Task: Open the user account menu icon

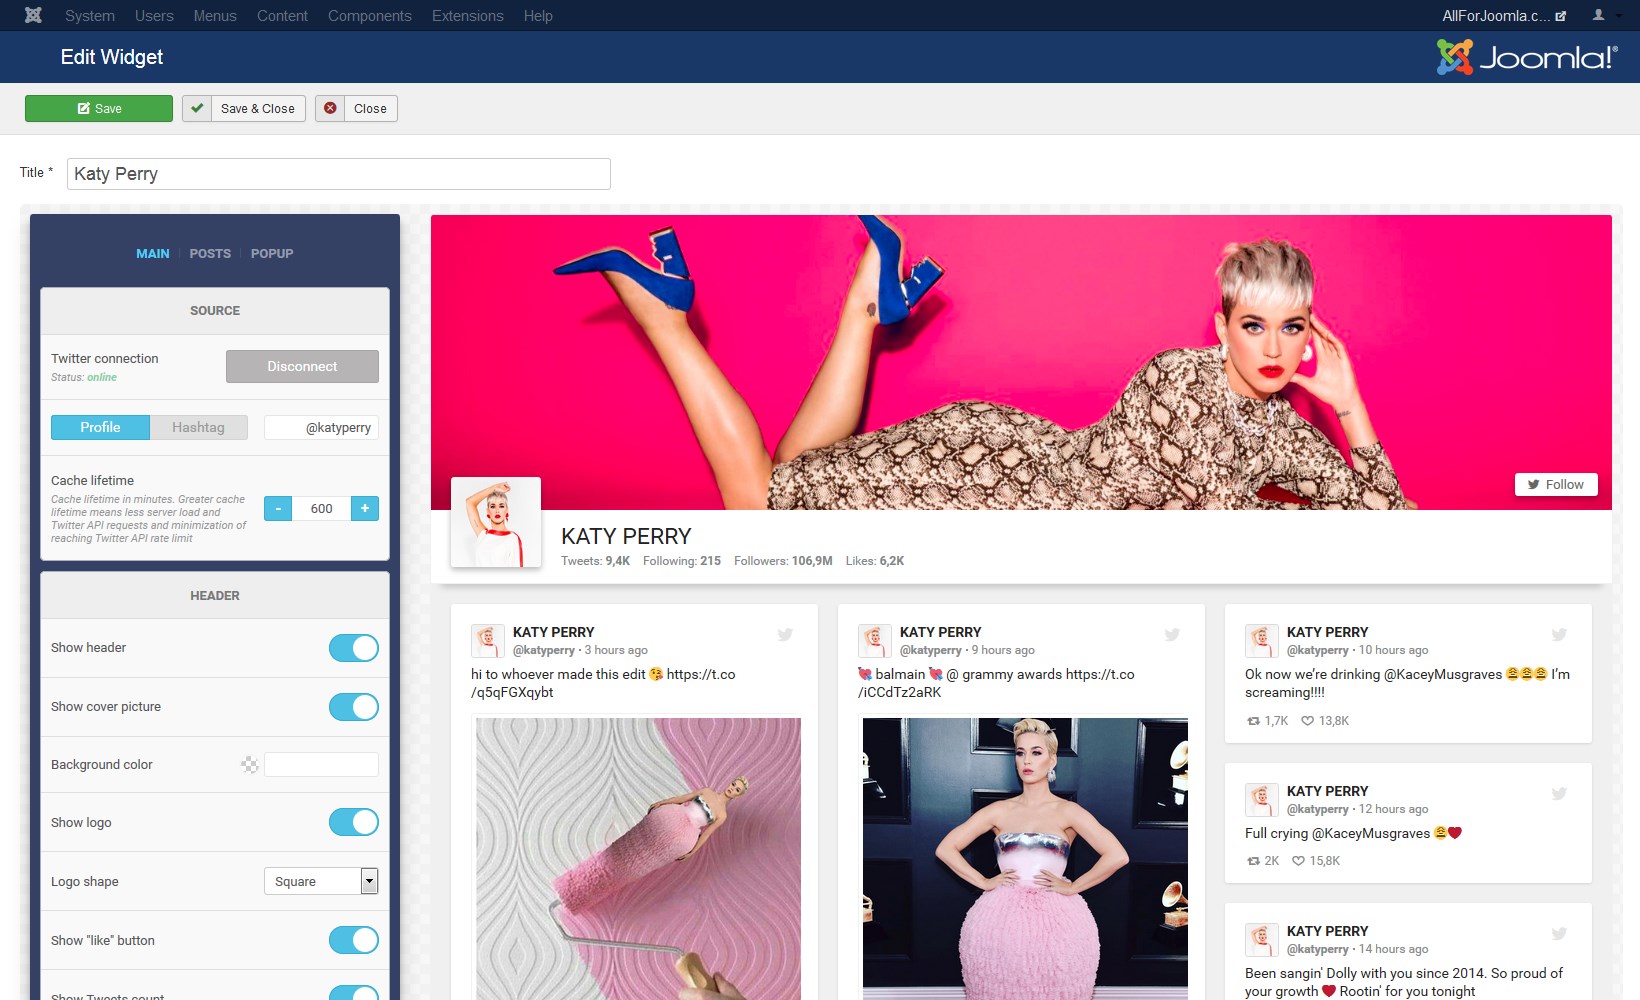Action: point(1598,15)
